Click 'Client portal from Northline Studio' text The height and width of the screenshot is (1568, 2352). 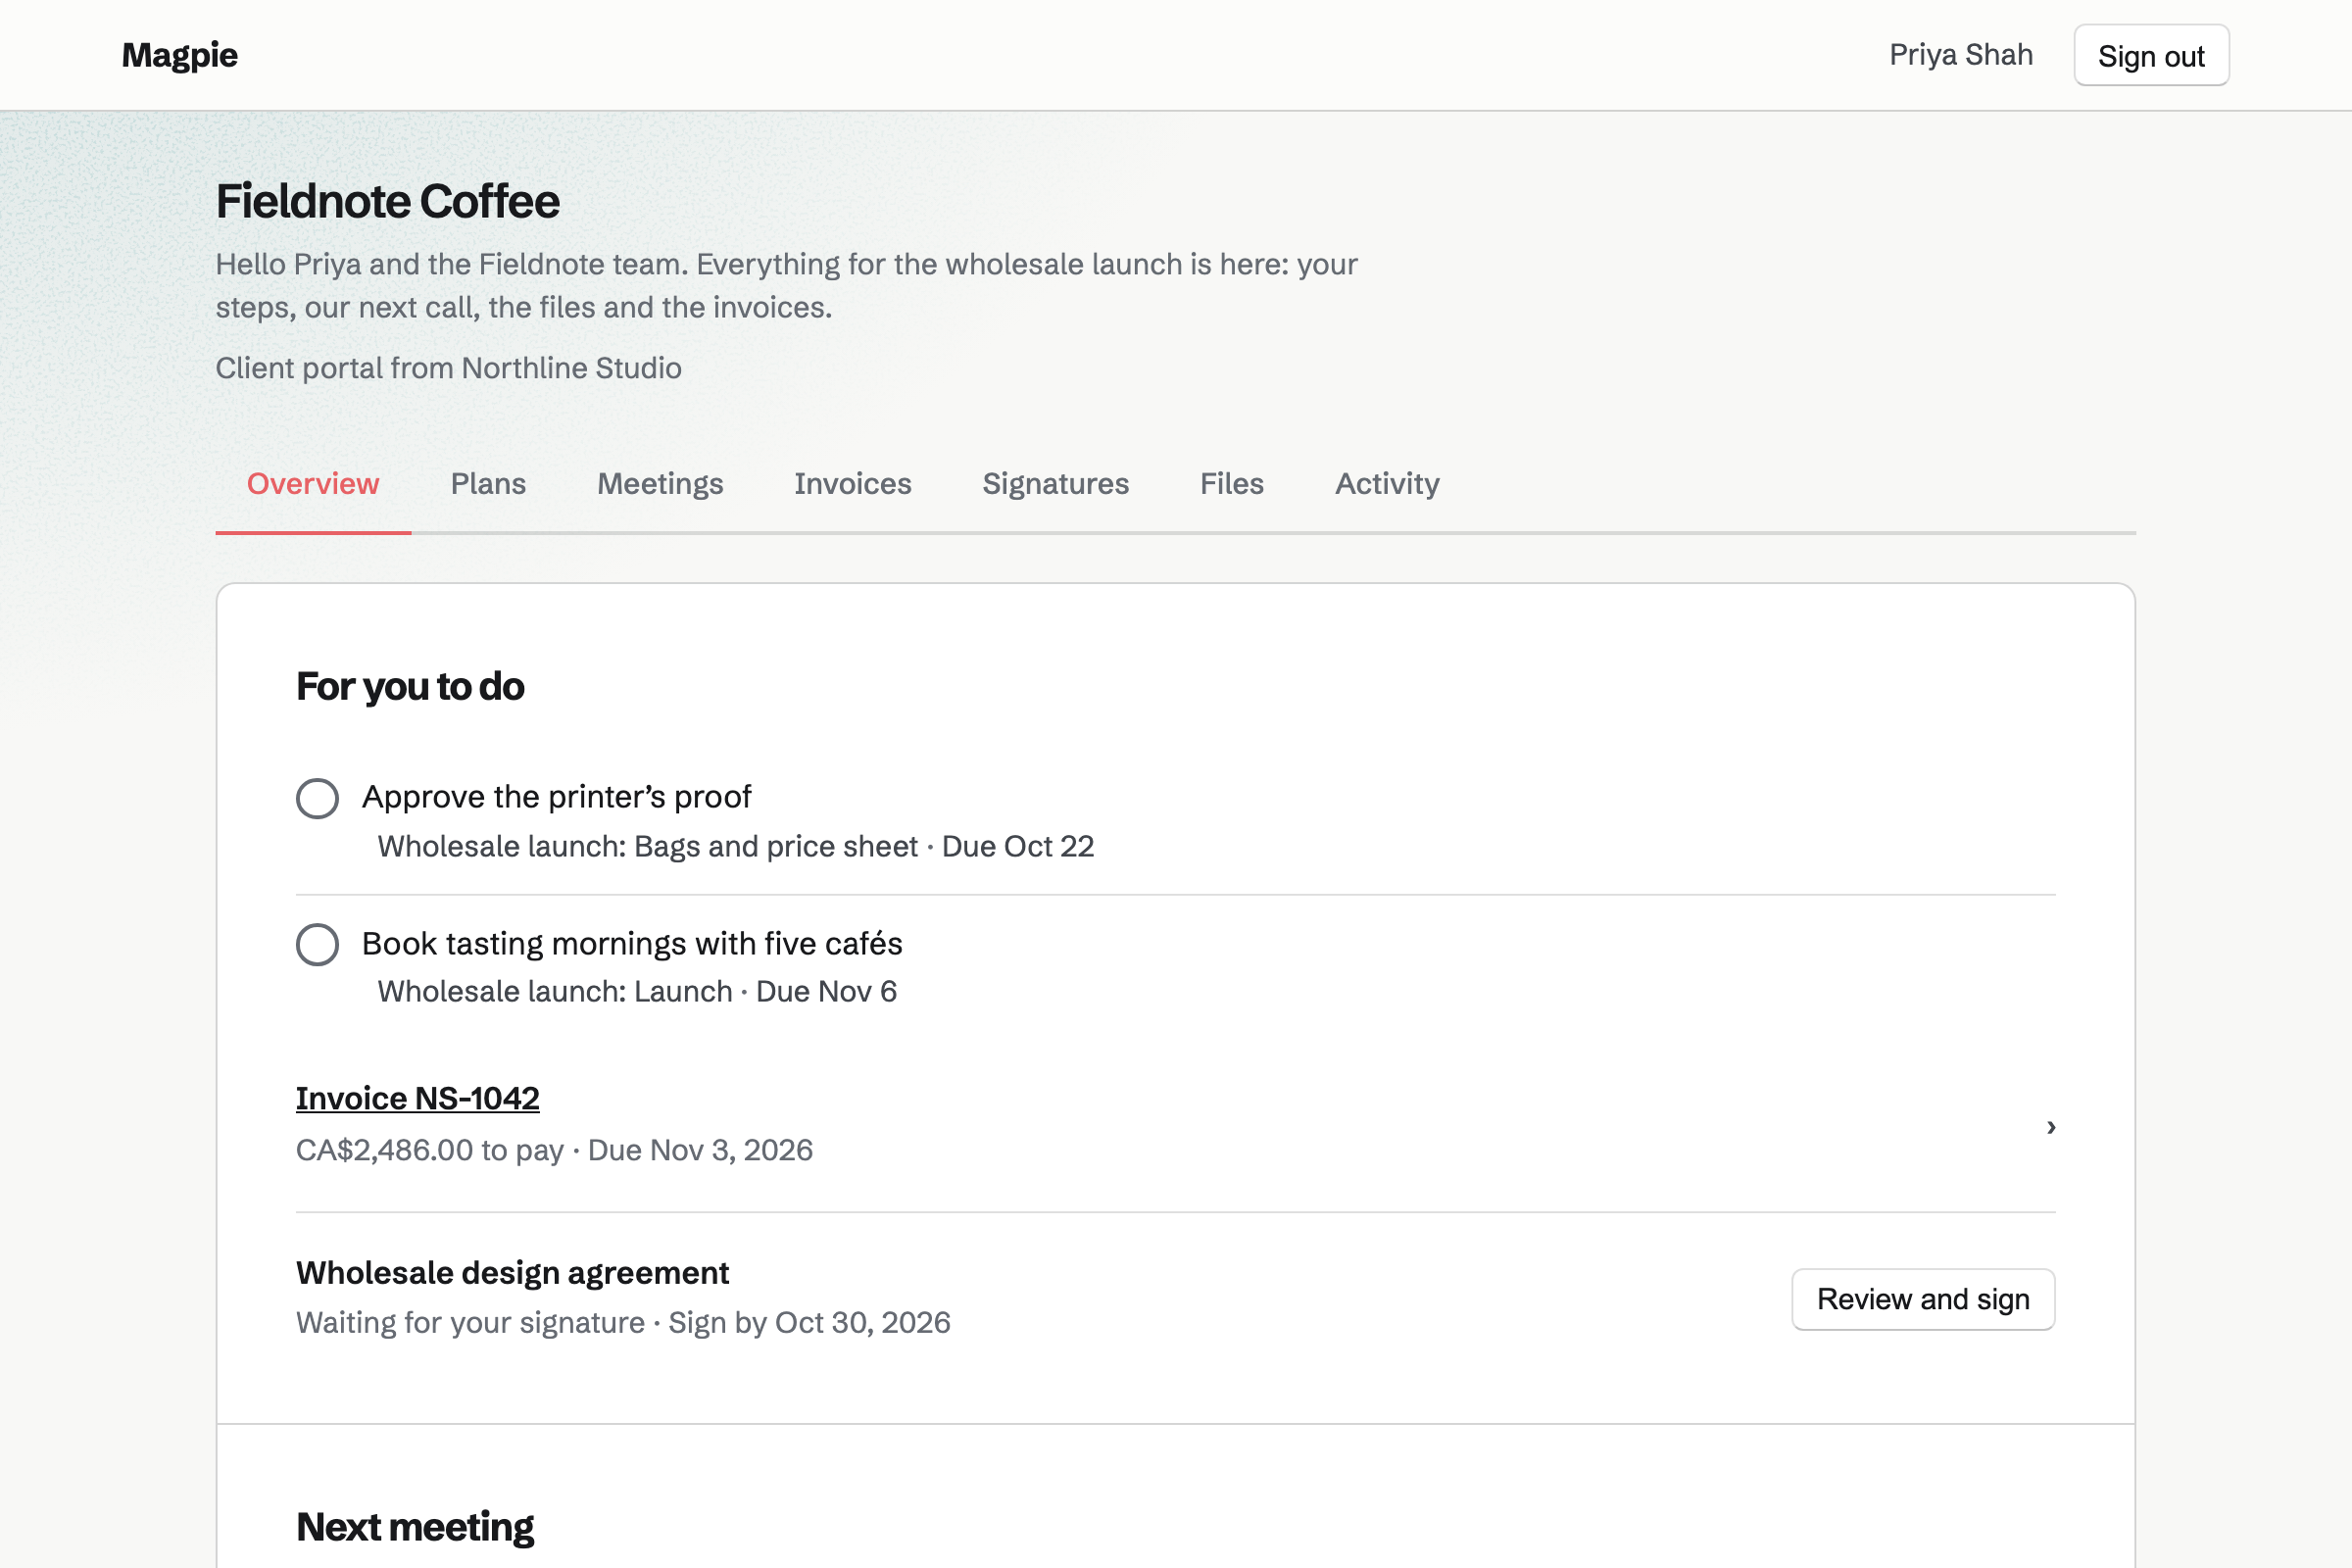(x=449, y=368)
